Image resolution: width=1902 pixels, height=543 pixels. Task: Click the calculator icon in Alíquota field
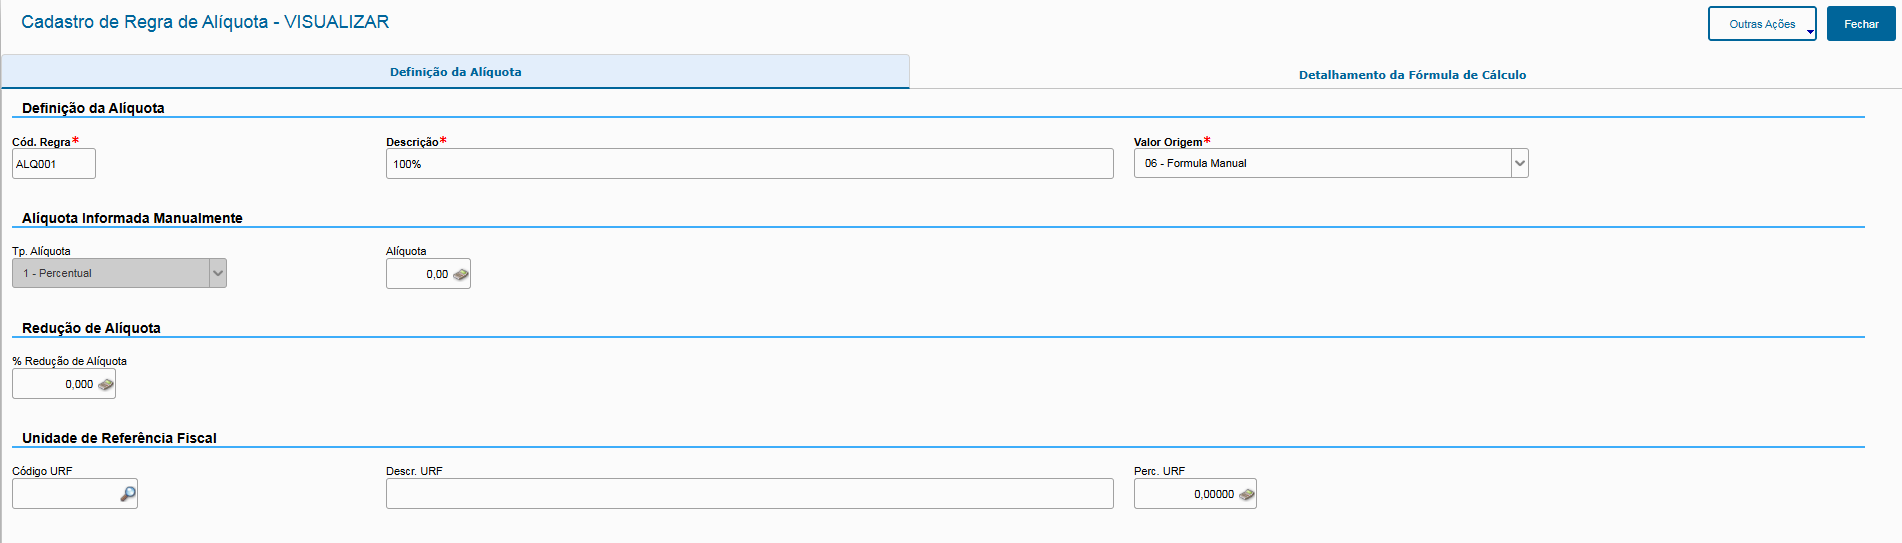tap(460, 274)
